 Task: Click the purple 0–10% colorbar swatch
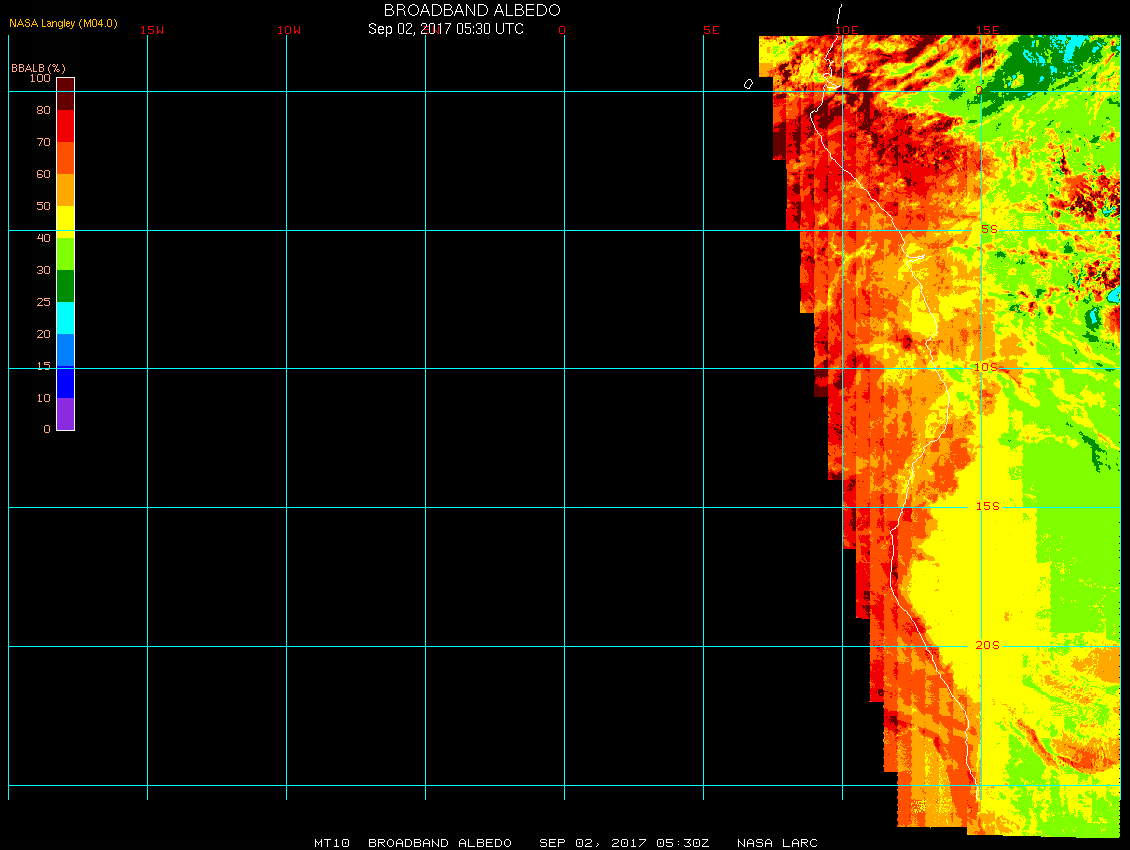point(65,414)
